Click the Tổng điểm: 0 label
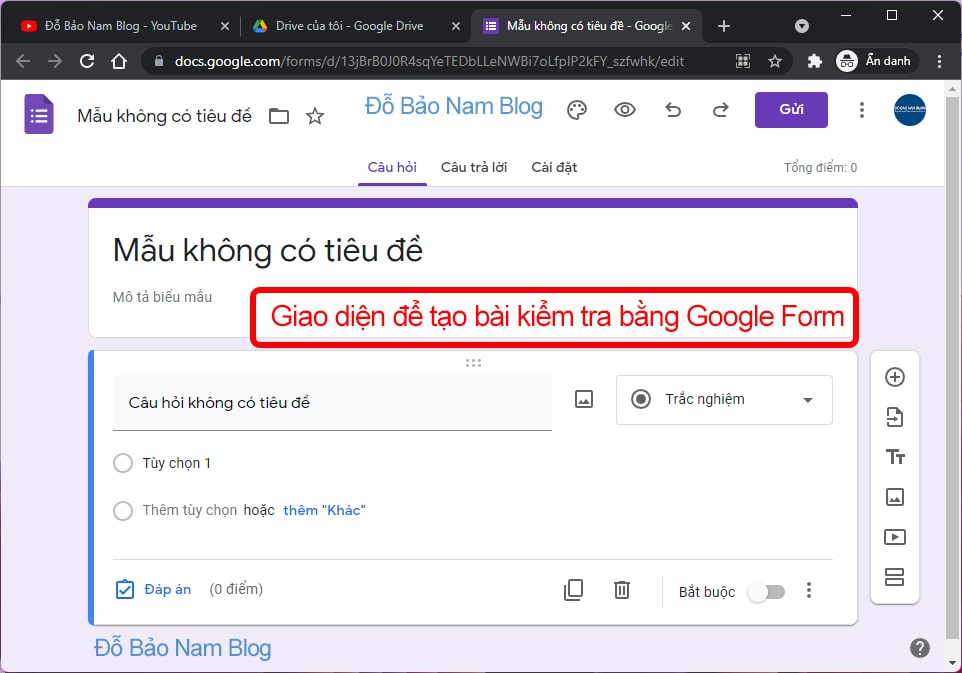Screen dimensions: 962x673 [x=820, y=167]
